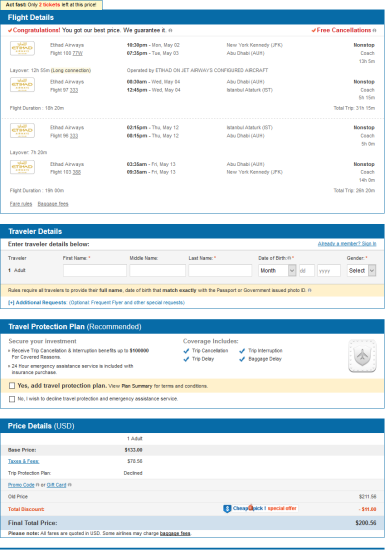Click the Etihad logo for Flight 100
This screenshot has width=385, height=550.
click(x=22, y=48)
